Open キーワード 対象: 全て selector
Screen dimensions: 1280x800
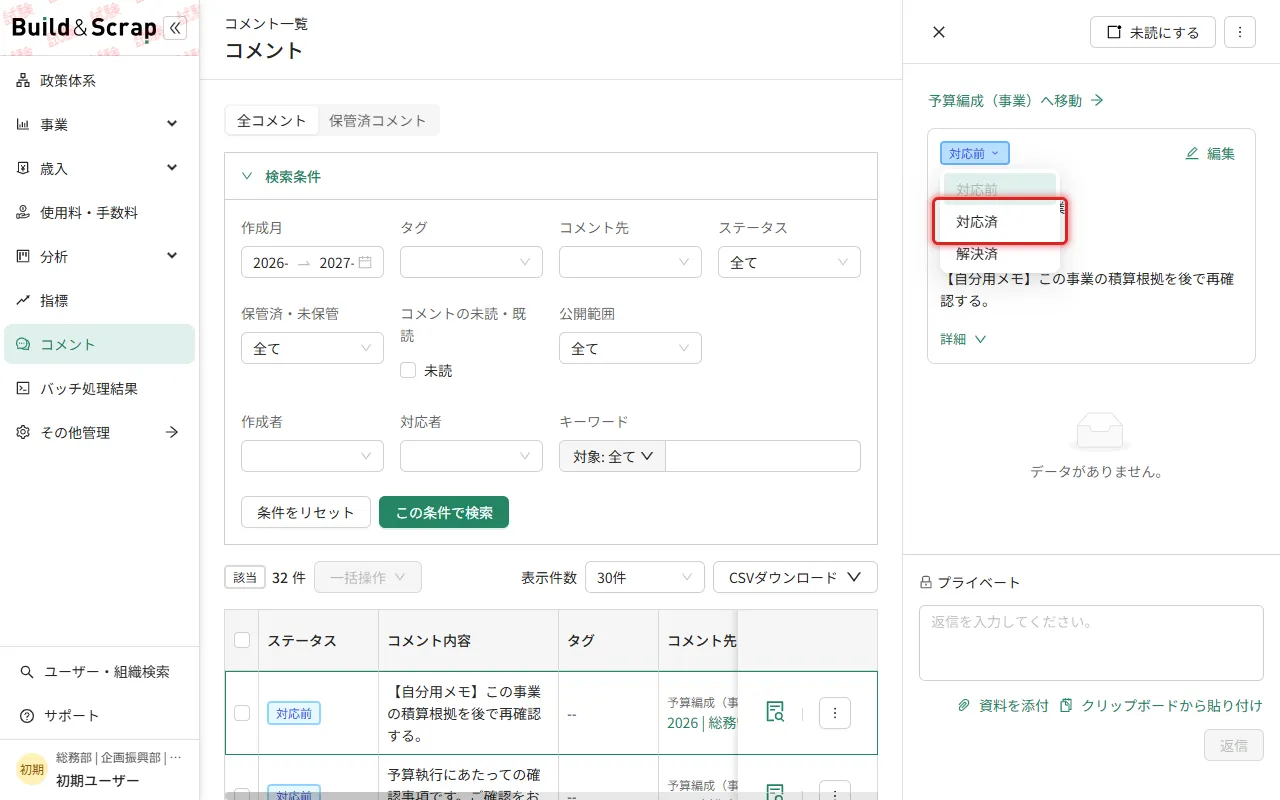(x=612, y=456)
